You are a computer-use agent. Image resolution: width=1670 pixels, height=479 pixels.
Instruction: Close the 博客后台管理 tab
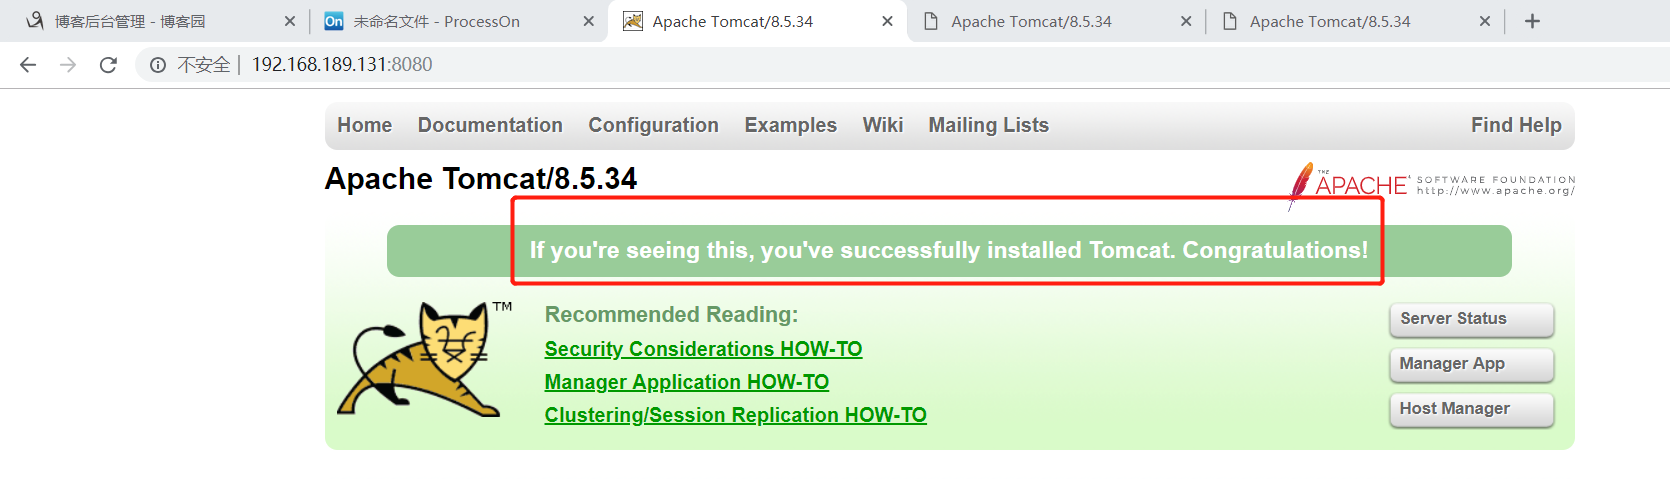click(290, 21)
